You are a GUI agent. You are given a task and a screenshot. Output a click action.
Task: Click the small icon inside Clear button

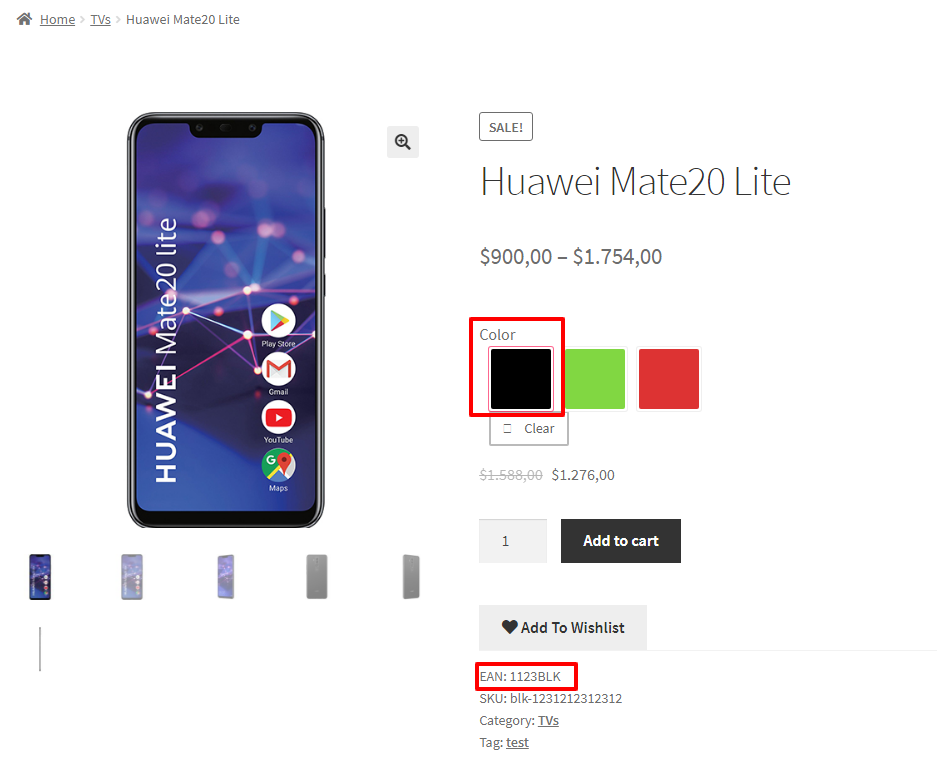coord(507,428)
